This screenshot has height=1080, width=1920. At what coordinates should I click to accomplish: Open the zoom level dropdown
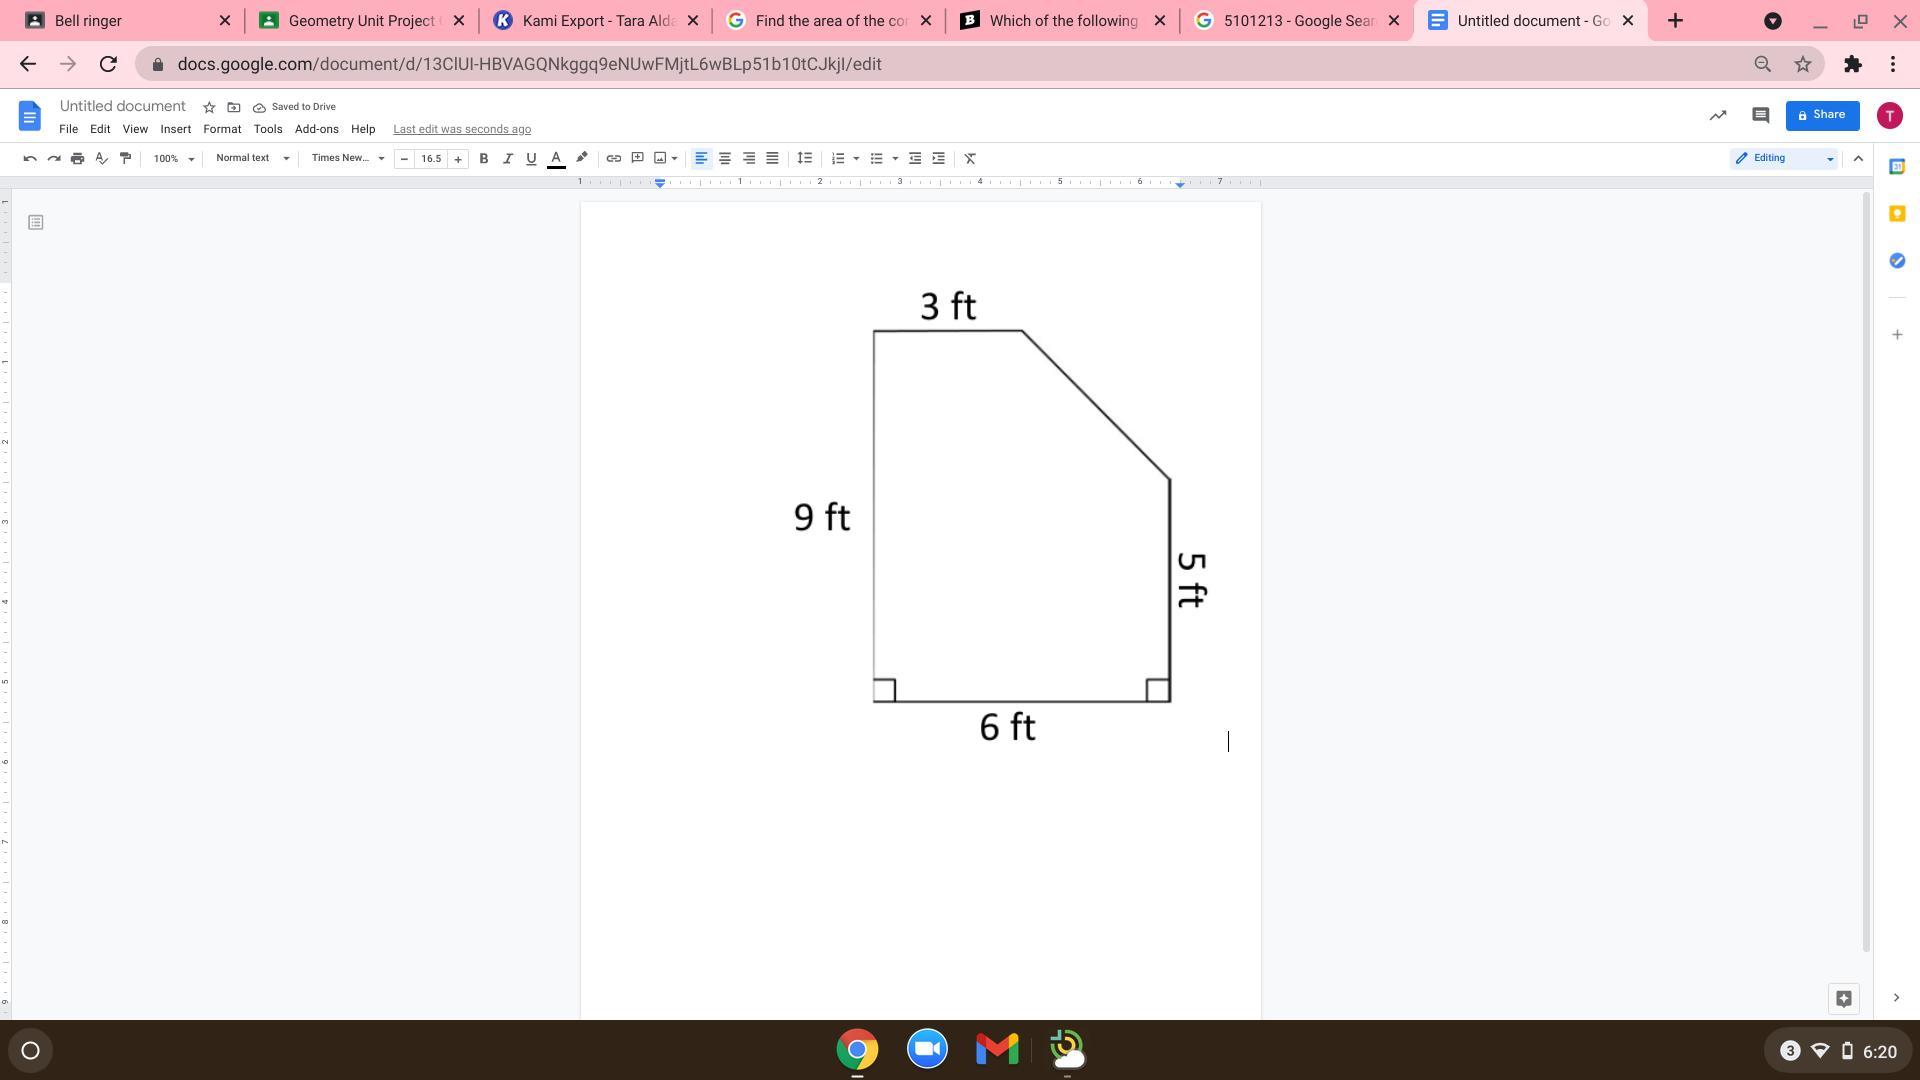[x=174, y=159]
